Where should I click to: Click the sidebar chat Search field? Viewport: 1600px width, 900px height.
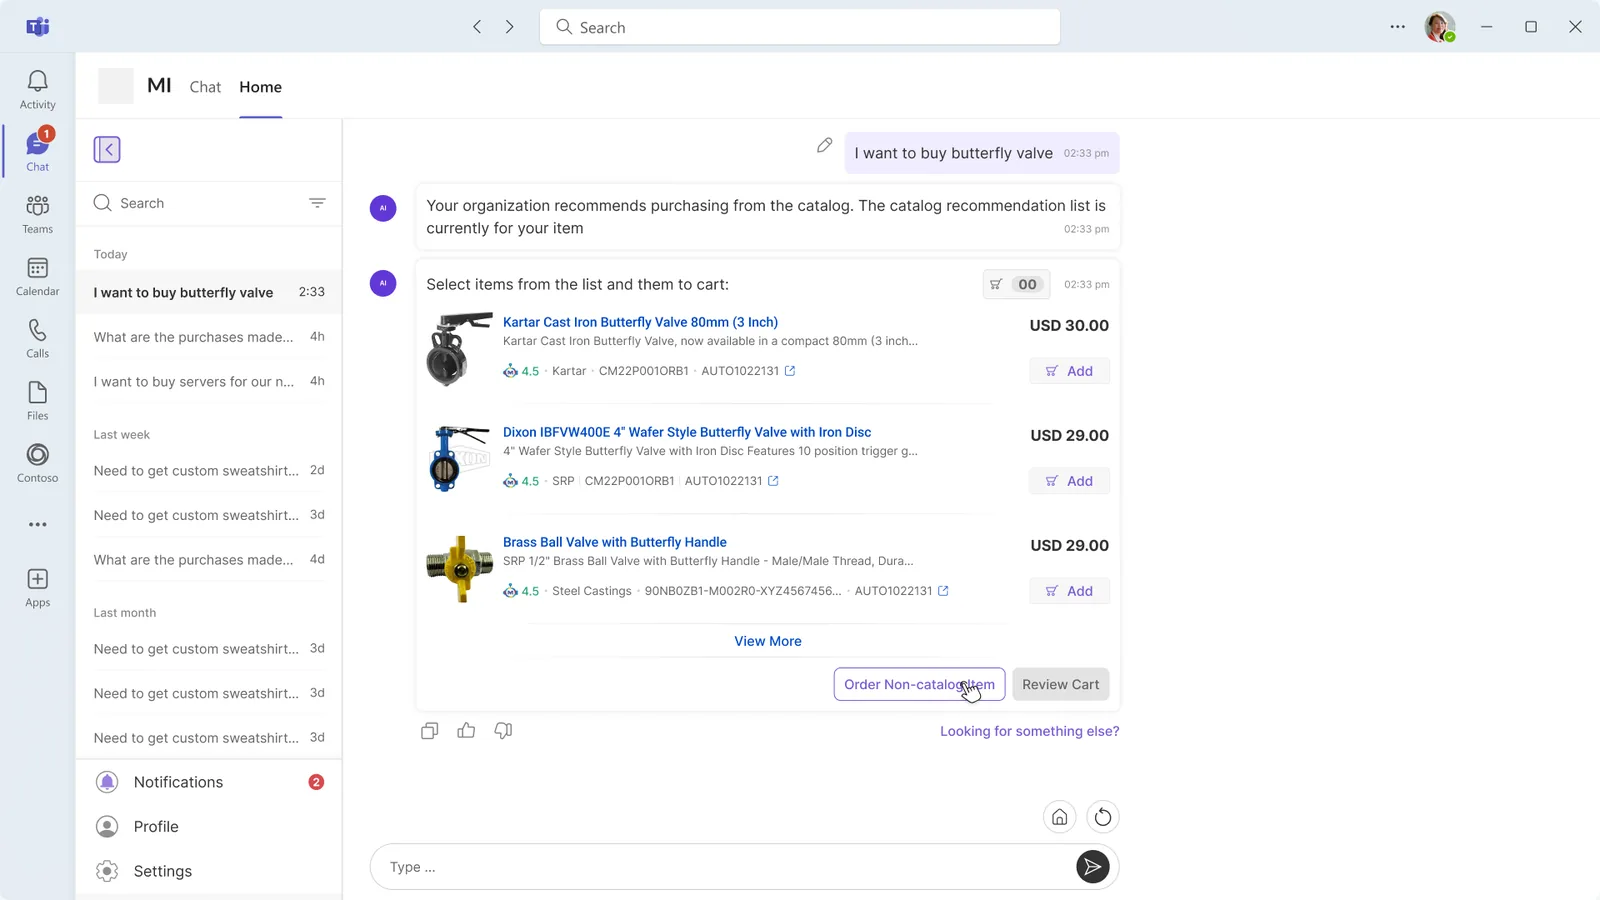pyautogui.click(x=209, y=203)
